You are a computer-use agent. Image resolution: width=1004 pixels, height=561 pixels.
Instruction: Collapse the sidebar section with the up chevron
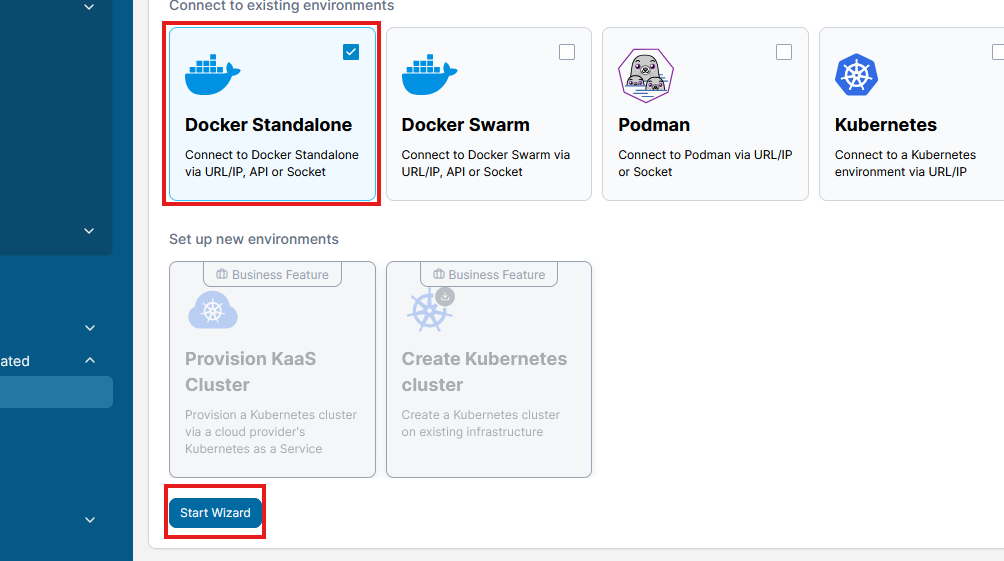[89, 361]
